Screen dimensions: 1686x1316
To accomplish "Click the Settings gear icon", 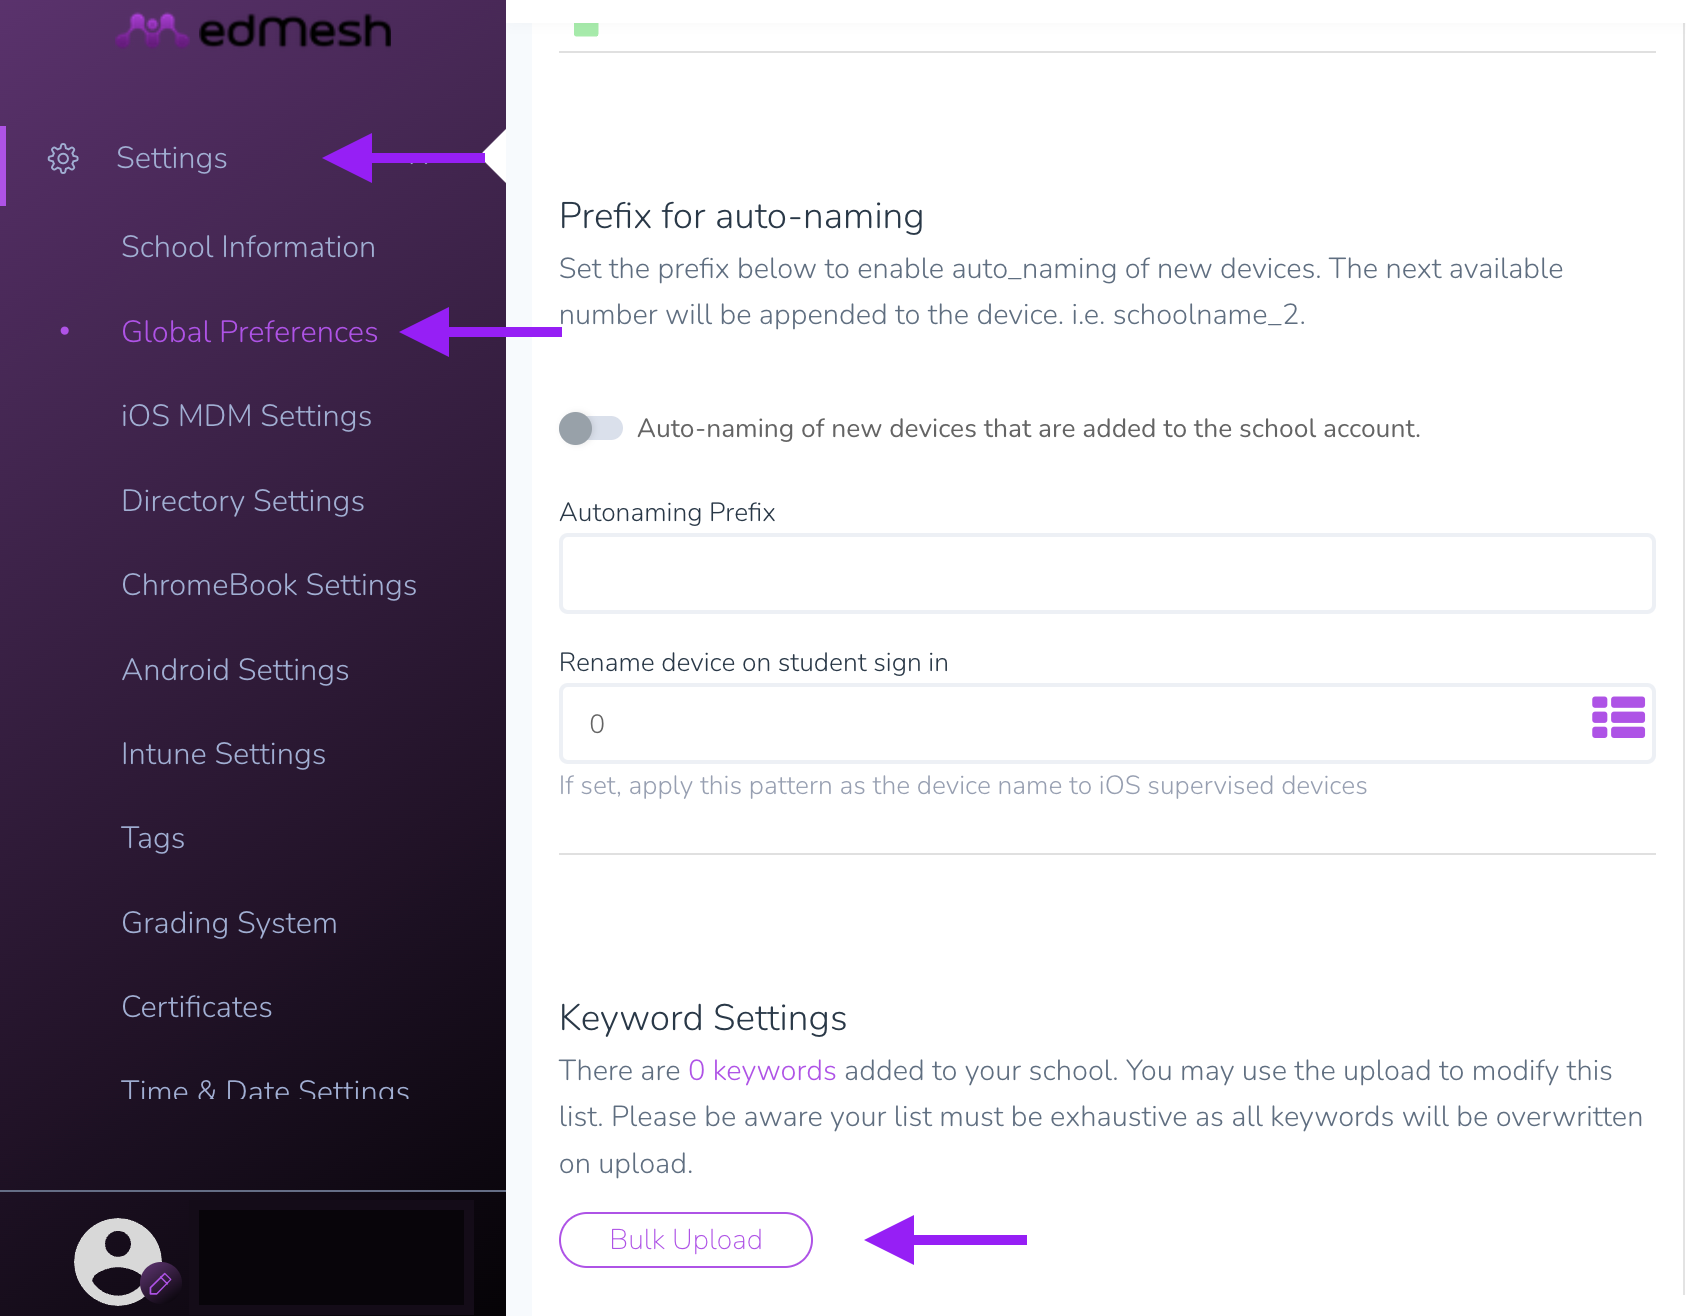I will [x=63, y=158].
